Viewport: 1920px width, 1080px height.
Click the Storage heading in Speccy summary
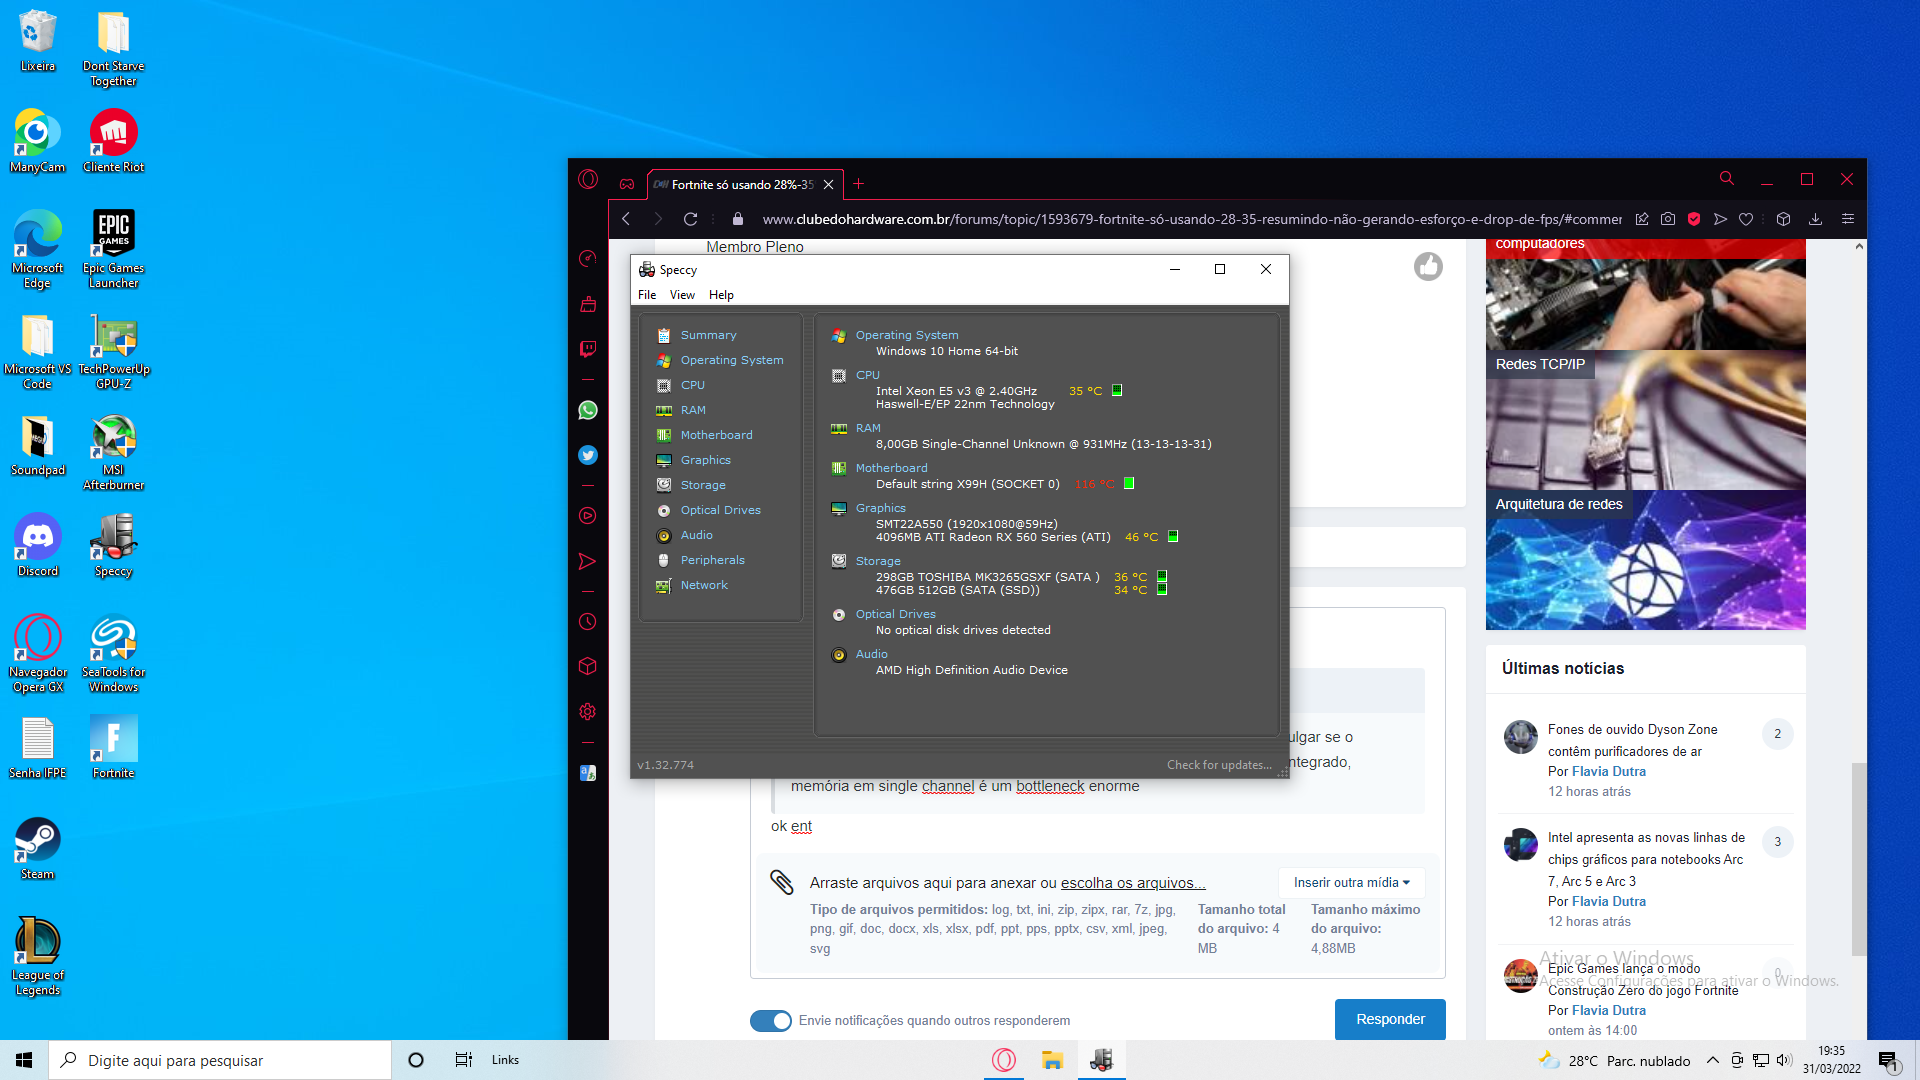click(x=878, y=561)
